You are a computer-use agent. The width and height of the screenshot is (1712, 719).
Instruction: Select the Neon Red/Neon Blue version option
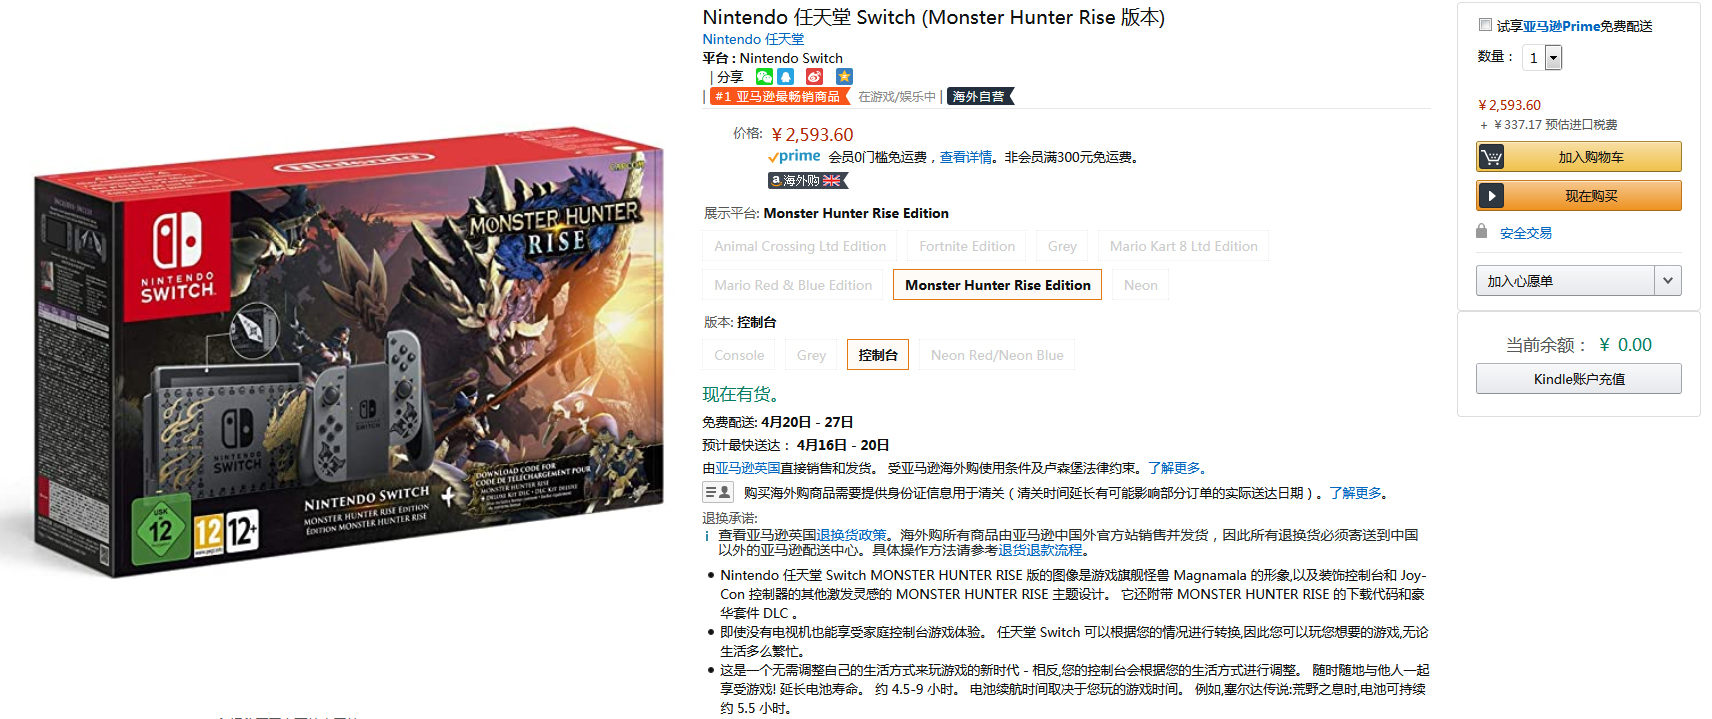pyautogui.click(x=997, y=355)
